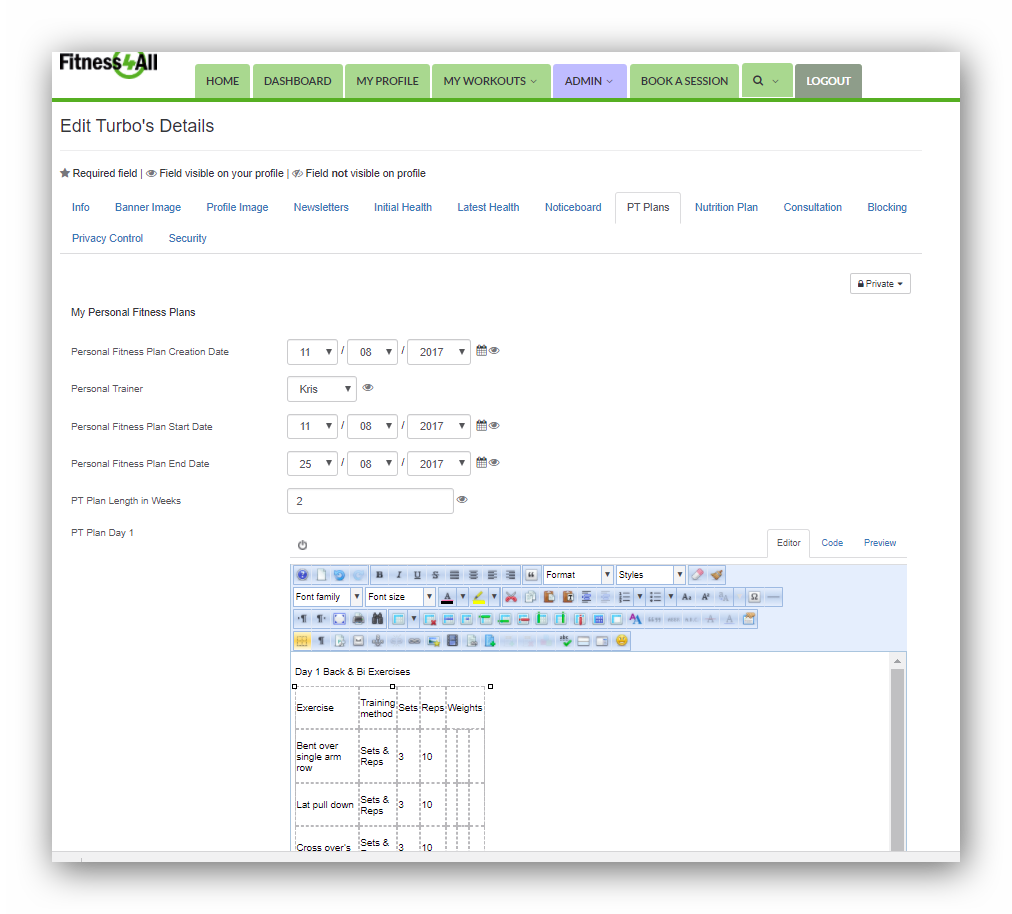Screen dimensions: 1012x914
Task: Open the Font family dropdown
Action: (x=327, y=597)
